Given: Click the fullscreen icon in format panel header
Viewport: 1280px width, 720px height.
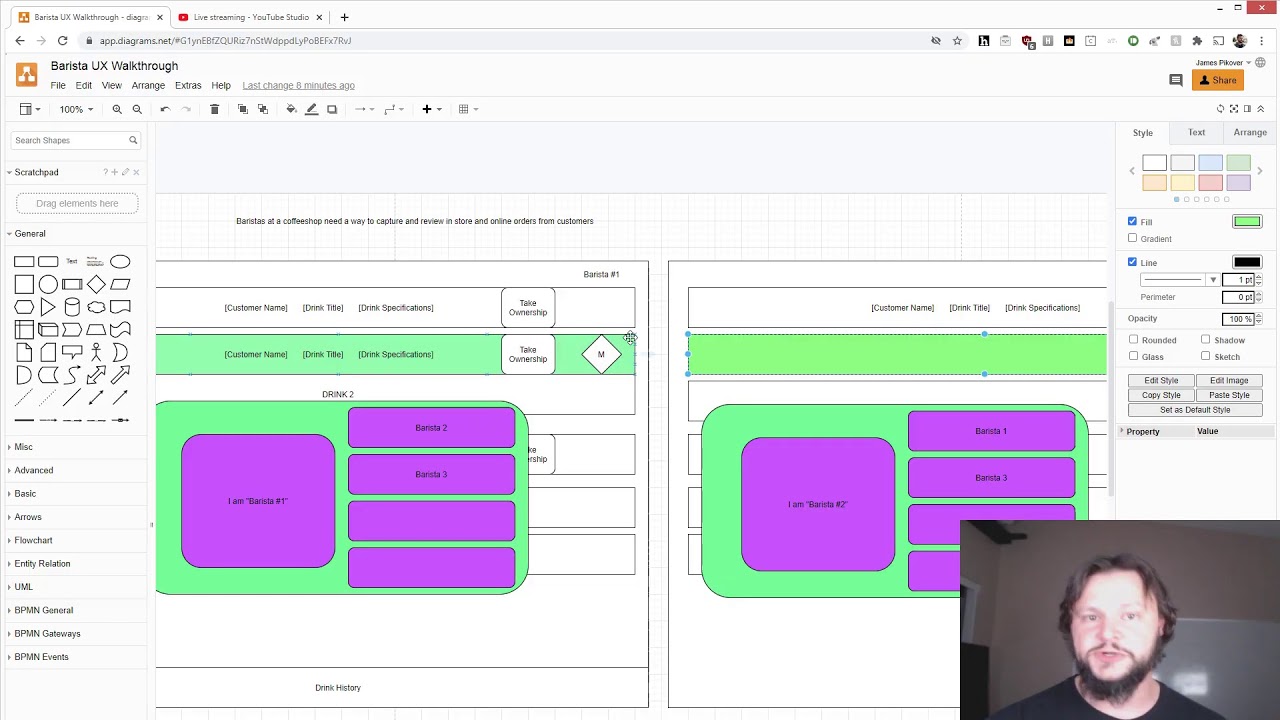Looking at the screenshot, I should coord(1234,109).
